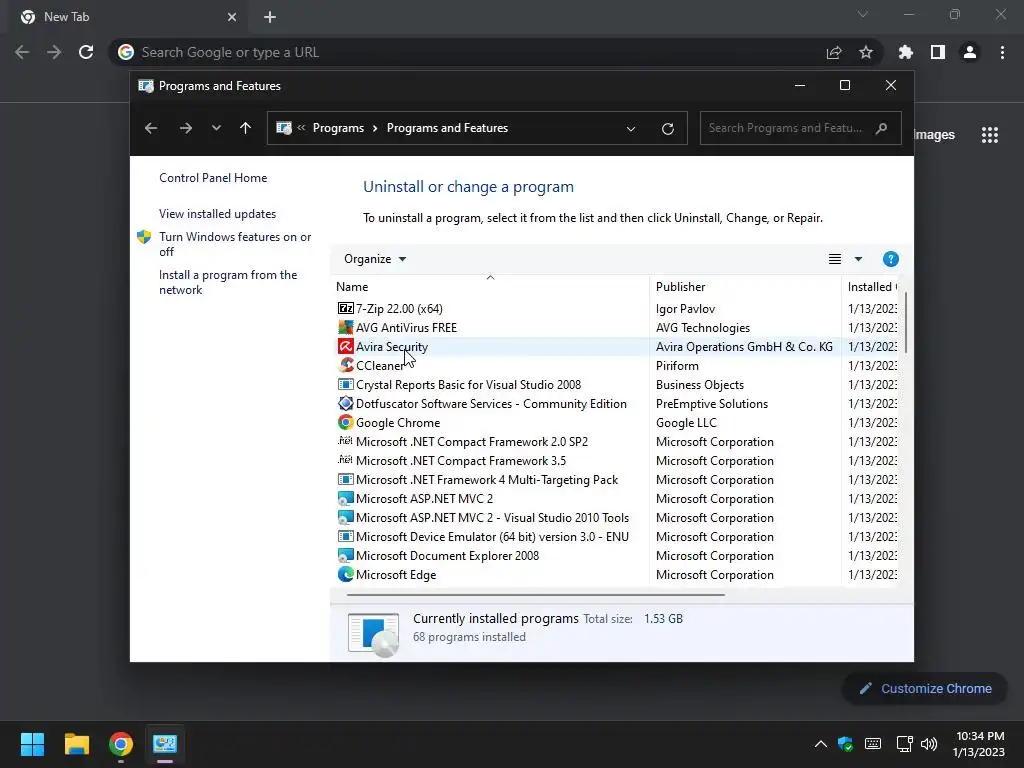Image resolution: width=1024 pixels, height=768 pixels.
Task: Click the Microsoft ASP.NET MVC 2 icon
Action: coord(345,498)
